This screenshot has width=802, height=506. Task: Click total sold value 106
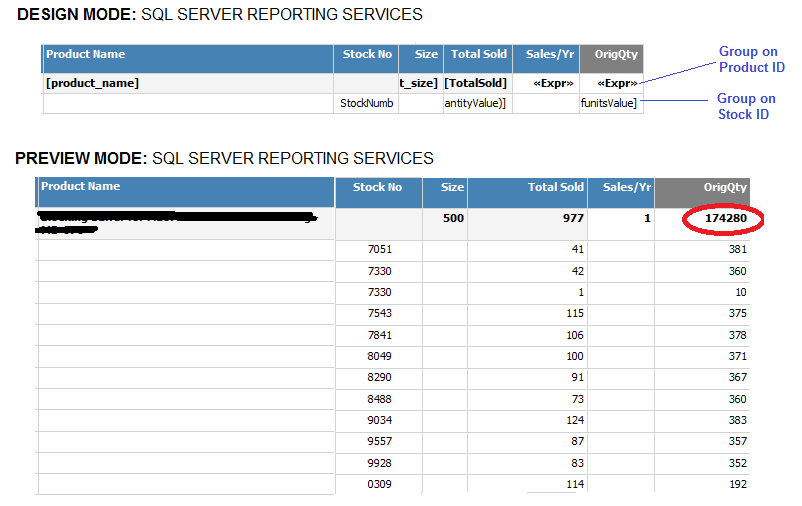(575, 335)
